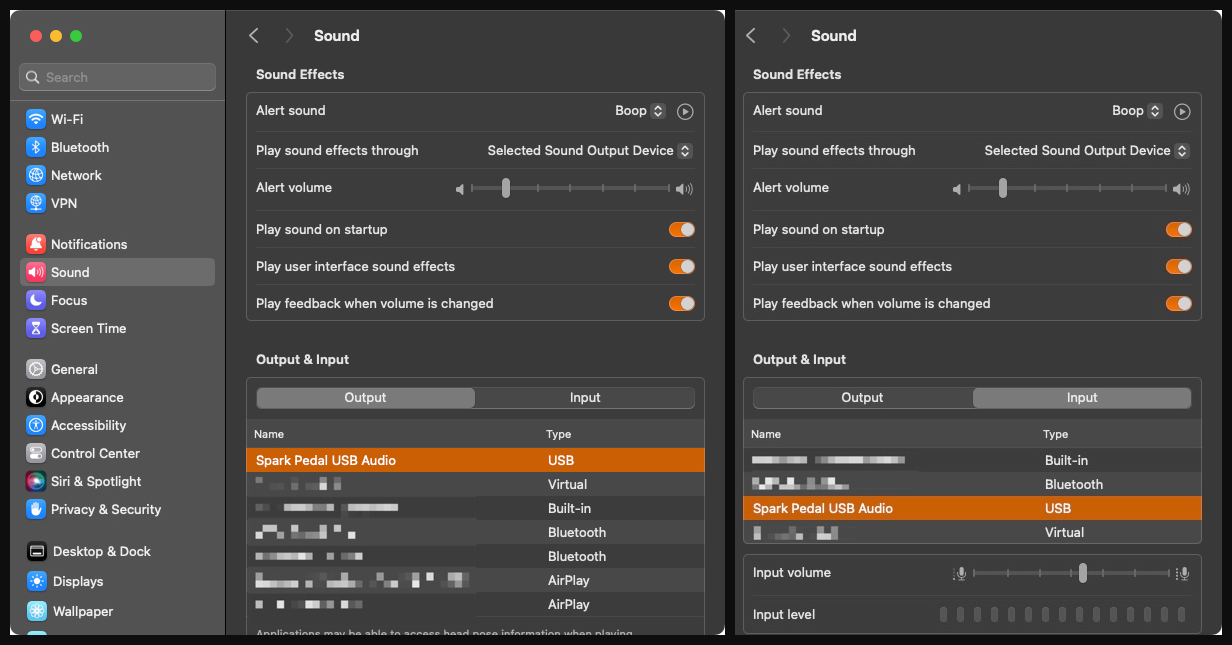Viewport: 1232px width, 645px height.
Task: Click high input microphone icon
Action: (x=1183, y=573)
